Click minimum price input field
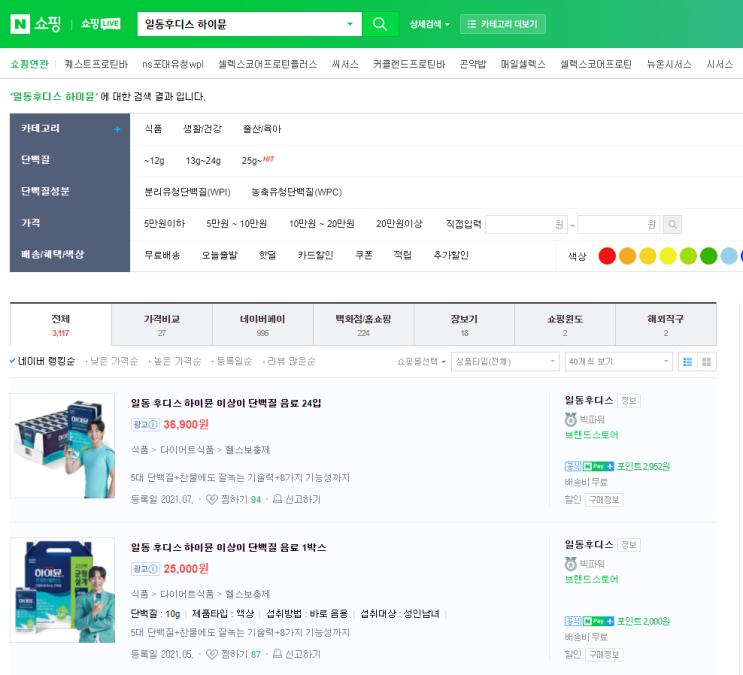Image resolution: width=743 pixels, height=675 pixels. [526, 224]
